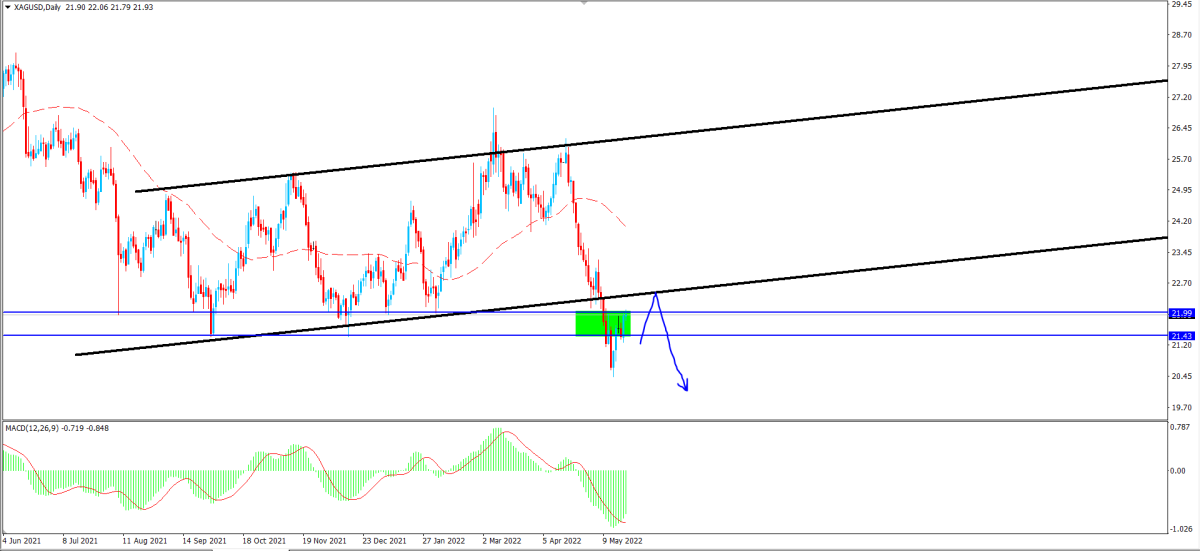The width and height of the screenshot is (1200, 551).
Task: Click the 27 Jan 2022 date label
Action: tap(444, 541)
